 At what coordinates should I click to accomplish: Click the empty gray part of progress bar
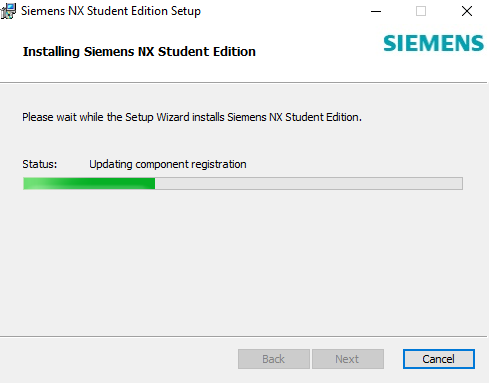coord(309,183)
